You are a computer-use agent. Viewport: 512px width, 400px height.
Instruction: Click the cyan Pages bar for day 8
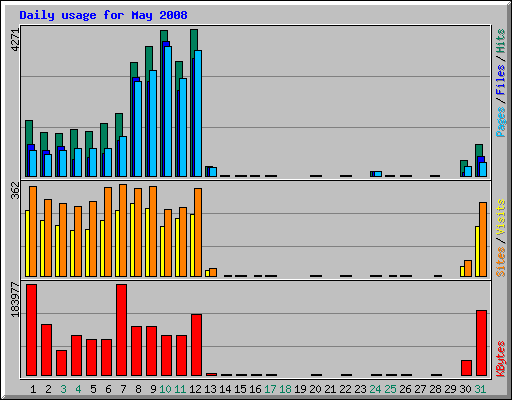(138, 129)
